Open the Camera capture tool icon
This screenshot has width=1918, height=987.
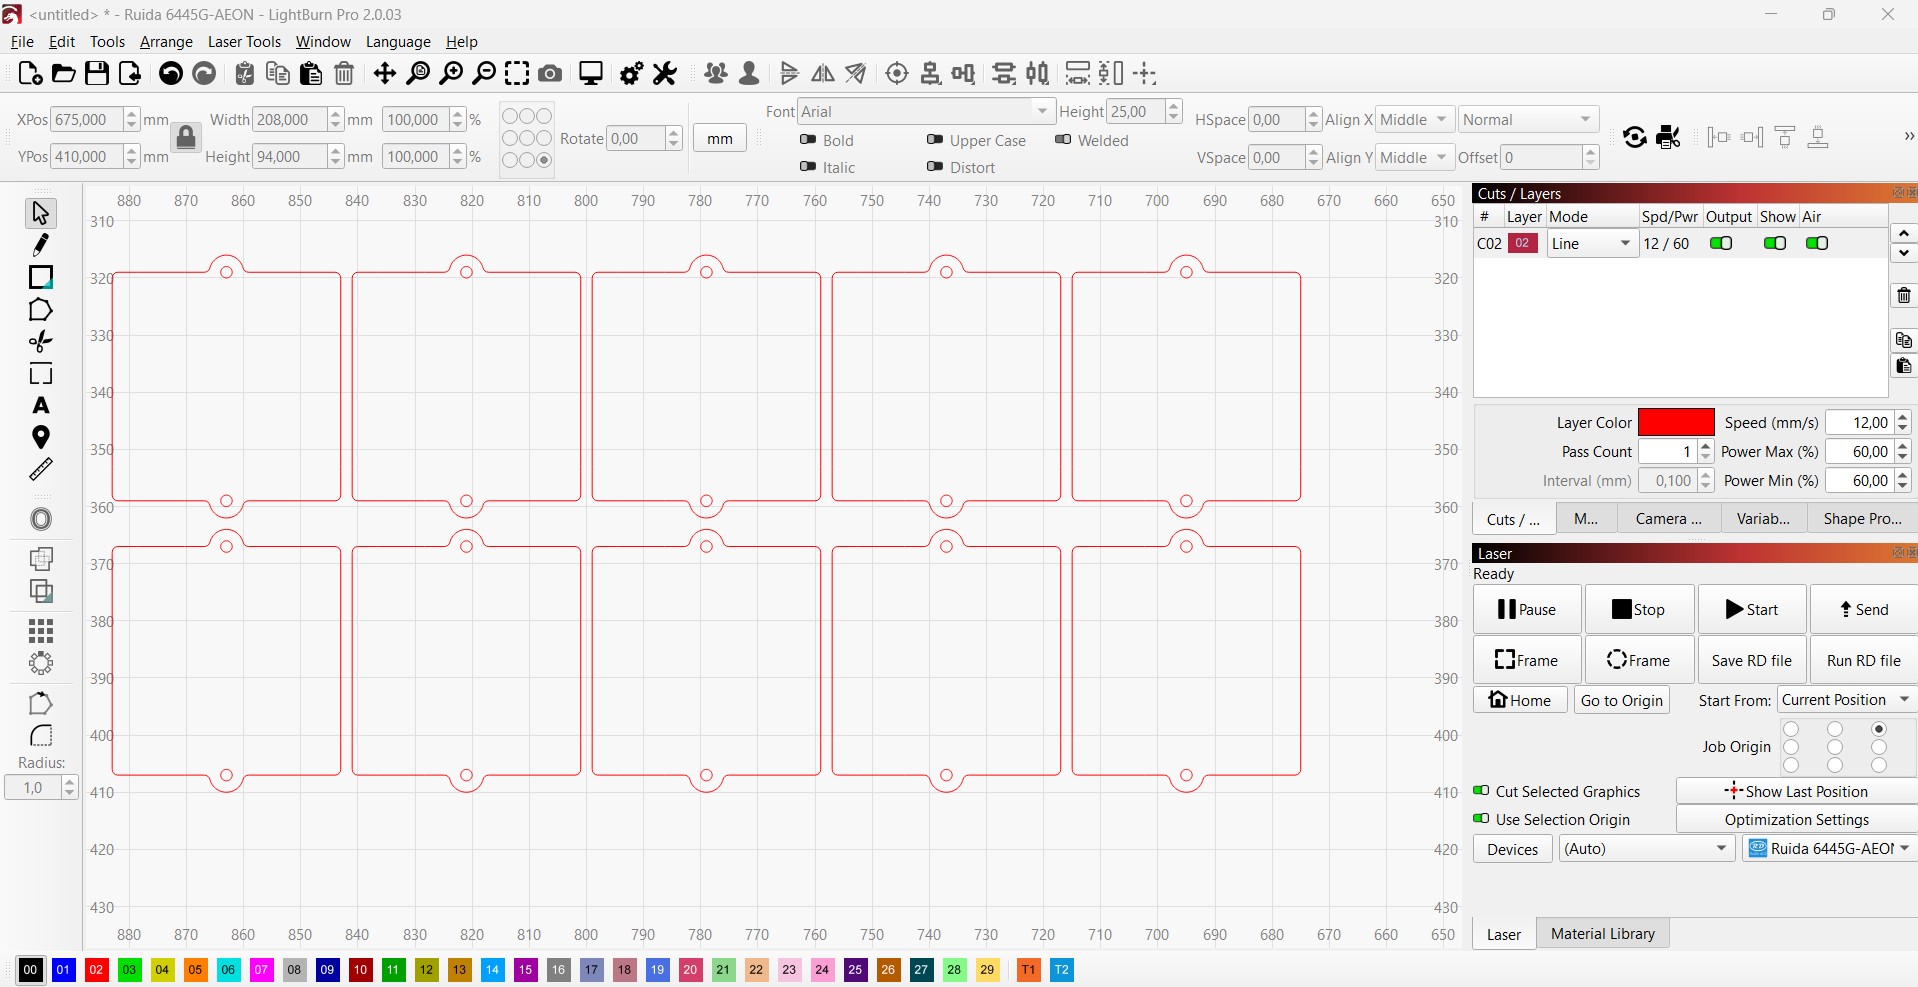click(550, 74)
